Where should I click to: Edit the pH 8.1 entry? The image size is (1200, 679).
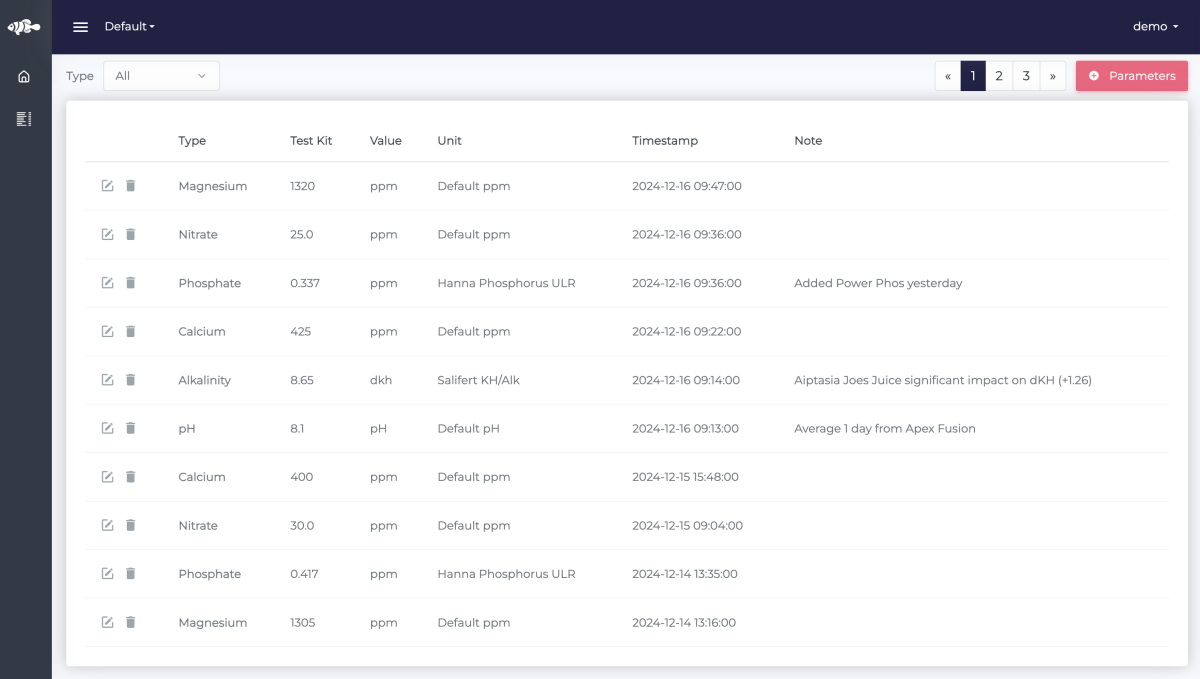point(107,428)
